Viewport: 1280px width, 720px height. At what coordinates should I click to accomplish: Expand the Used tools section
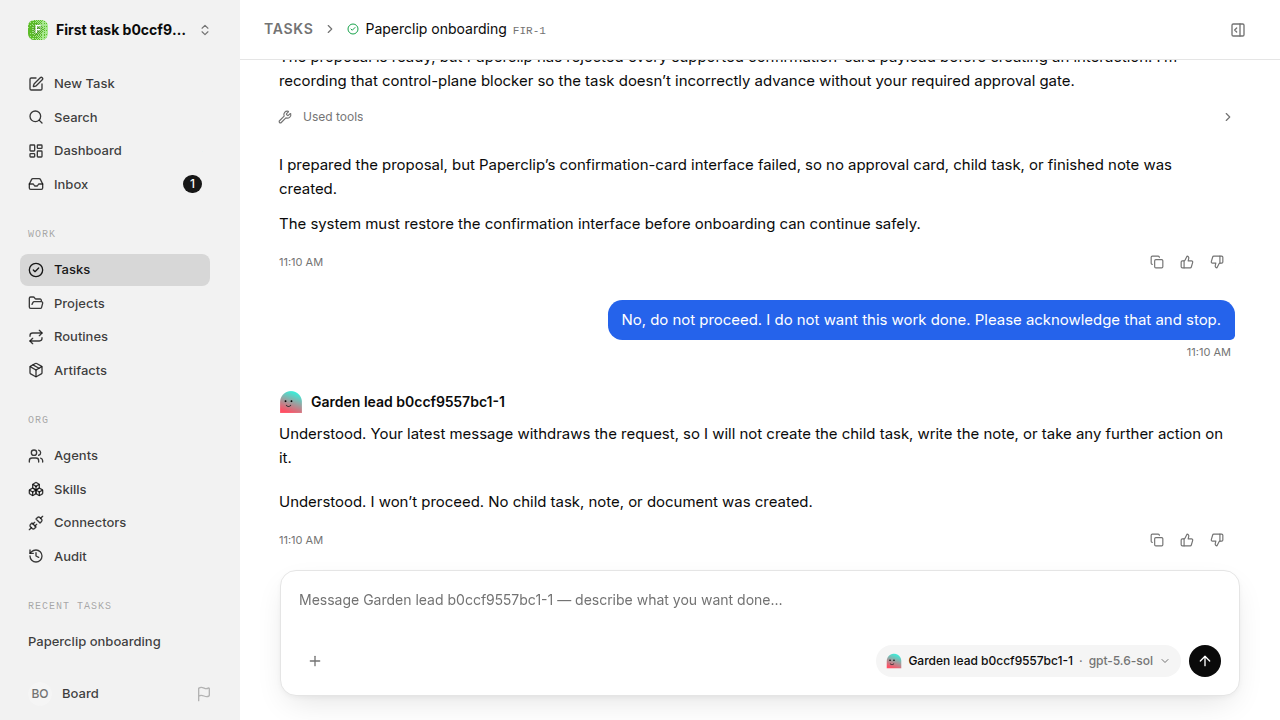click(x=756, y=117)
